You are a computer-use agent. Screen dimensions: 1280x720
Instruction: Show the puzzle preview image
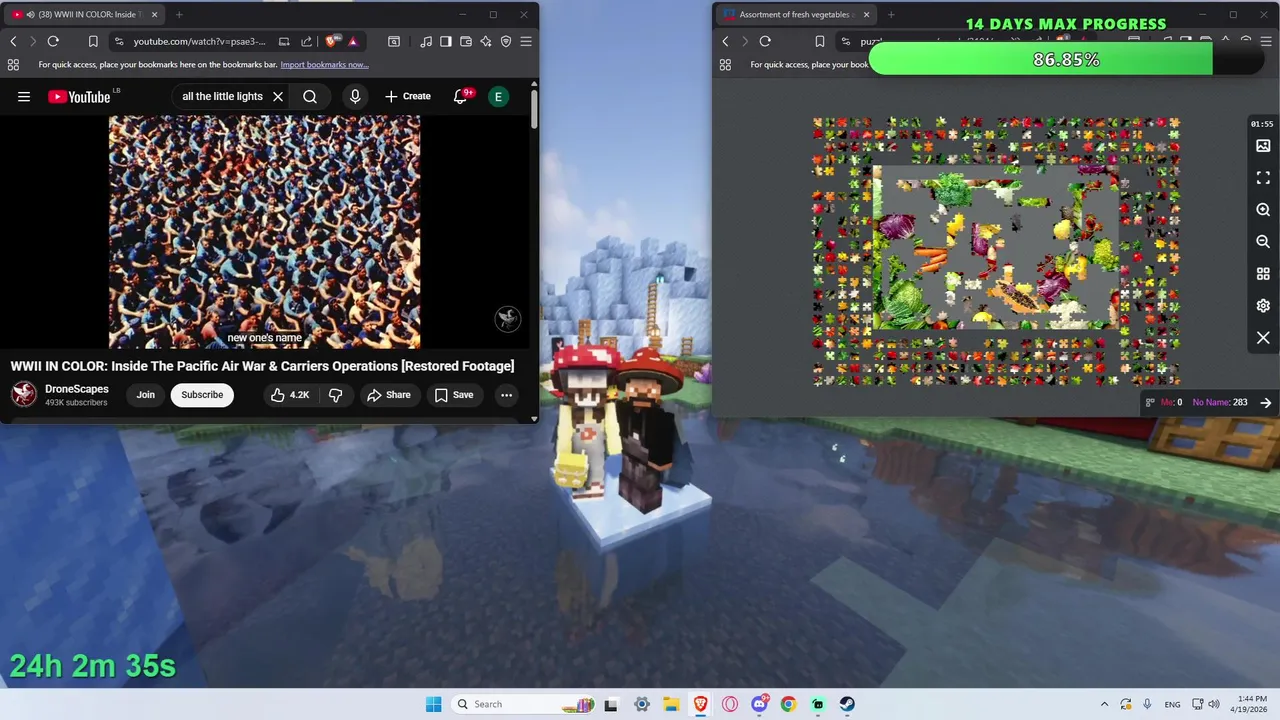click(x=1263, y=146)
